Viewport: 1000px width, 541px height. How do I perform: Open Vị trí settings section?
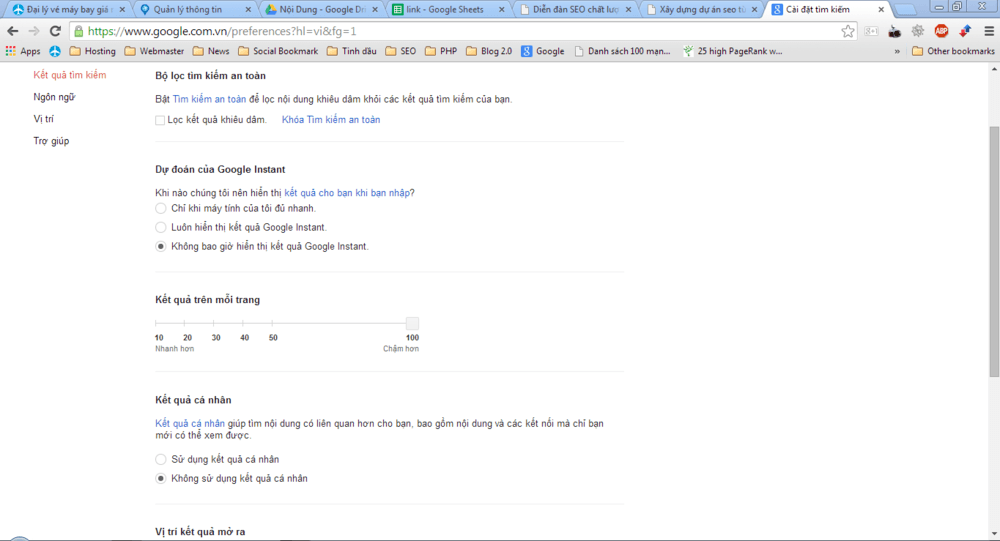click(x=43, y=119)
